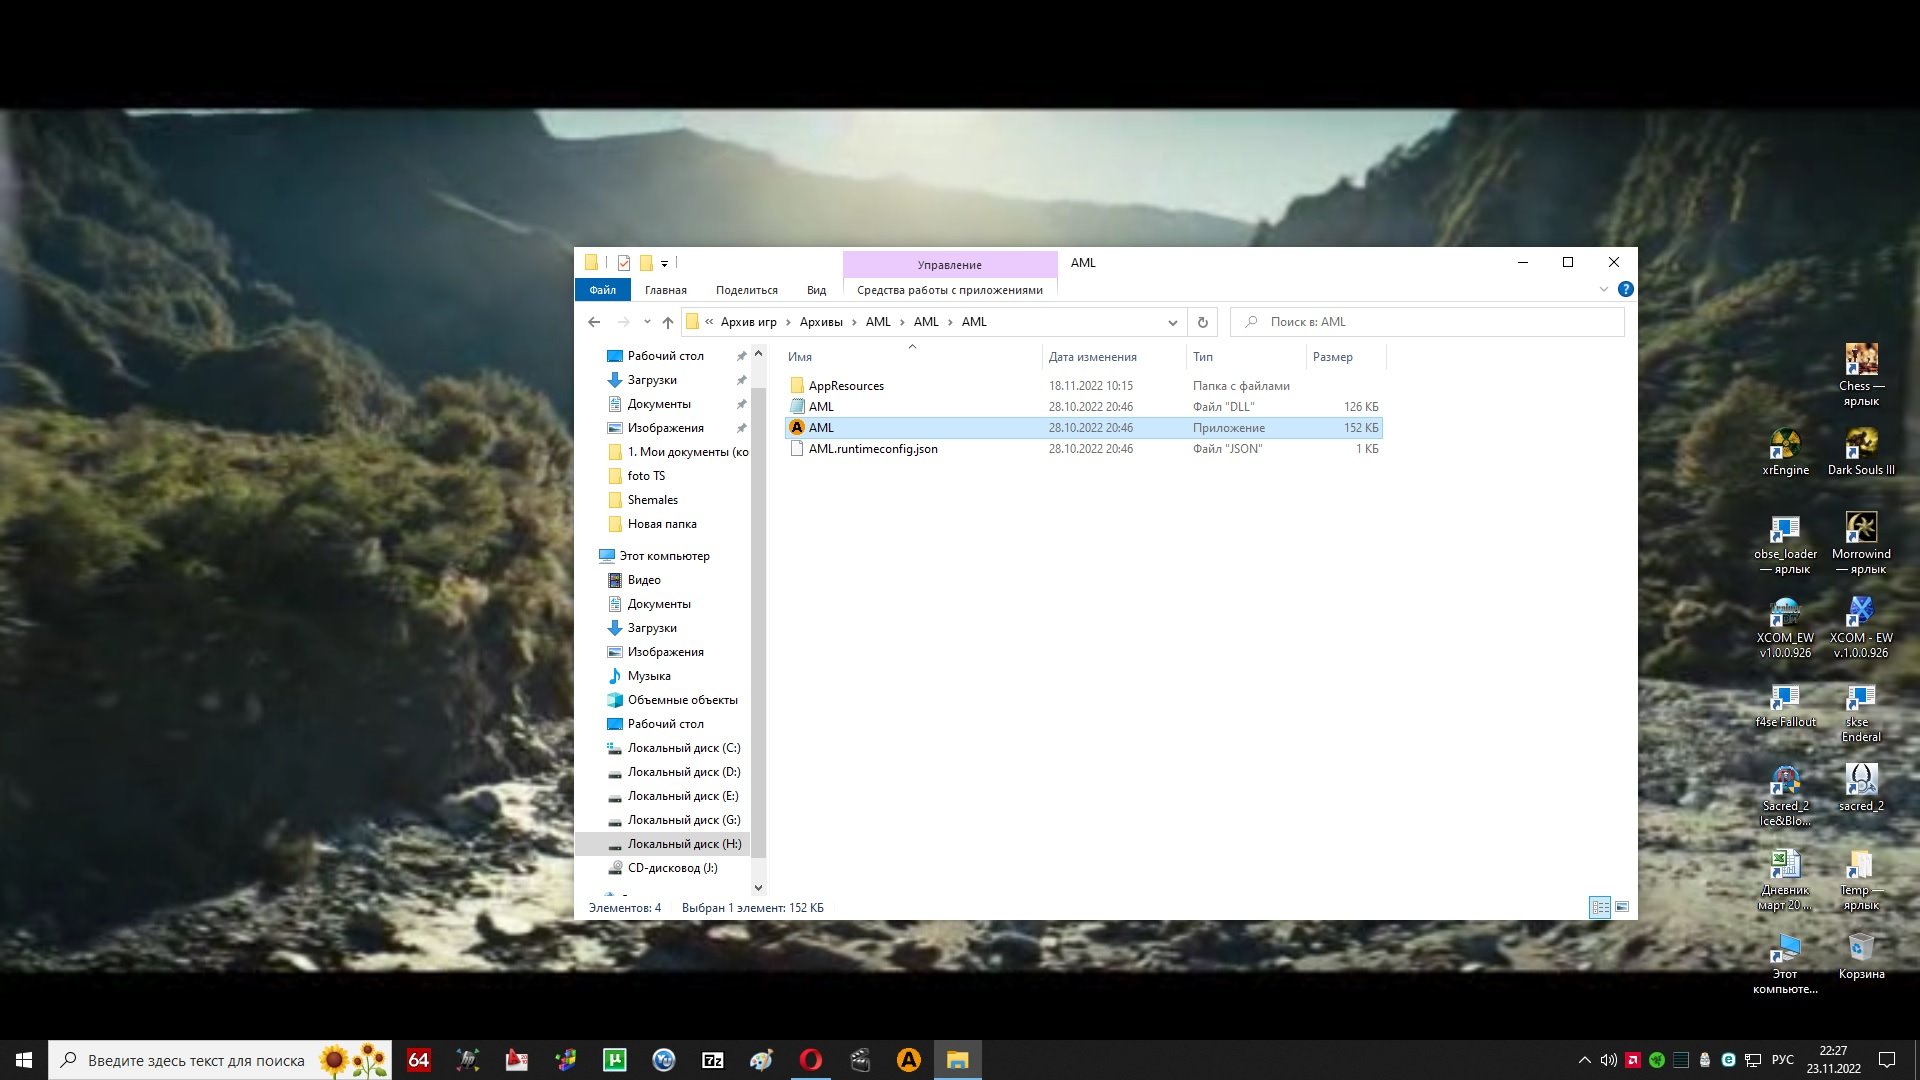Open Quick Access Toolbar customize dropdown

tap(664, 264)
